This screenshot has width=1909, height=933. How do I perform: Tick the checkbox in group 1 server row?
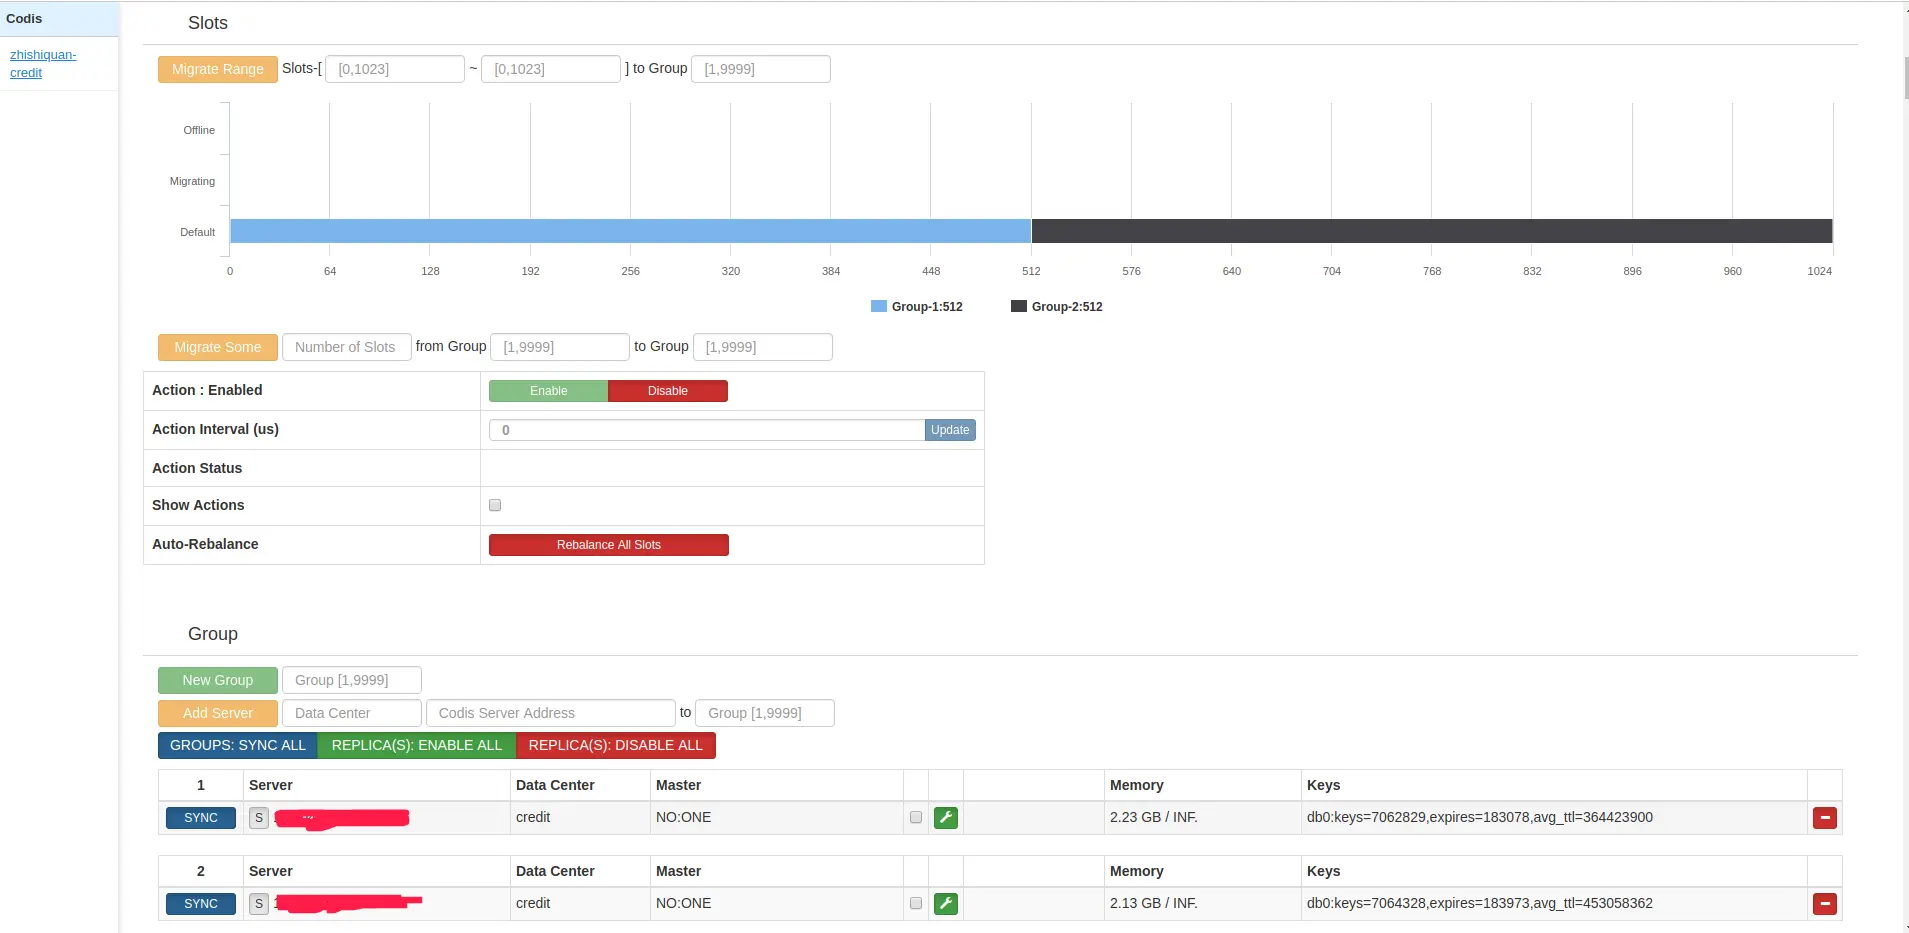tap(916, 817)
